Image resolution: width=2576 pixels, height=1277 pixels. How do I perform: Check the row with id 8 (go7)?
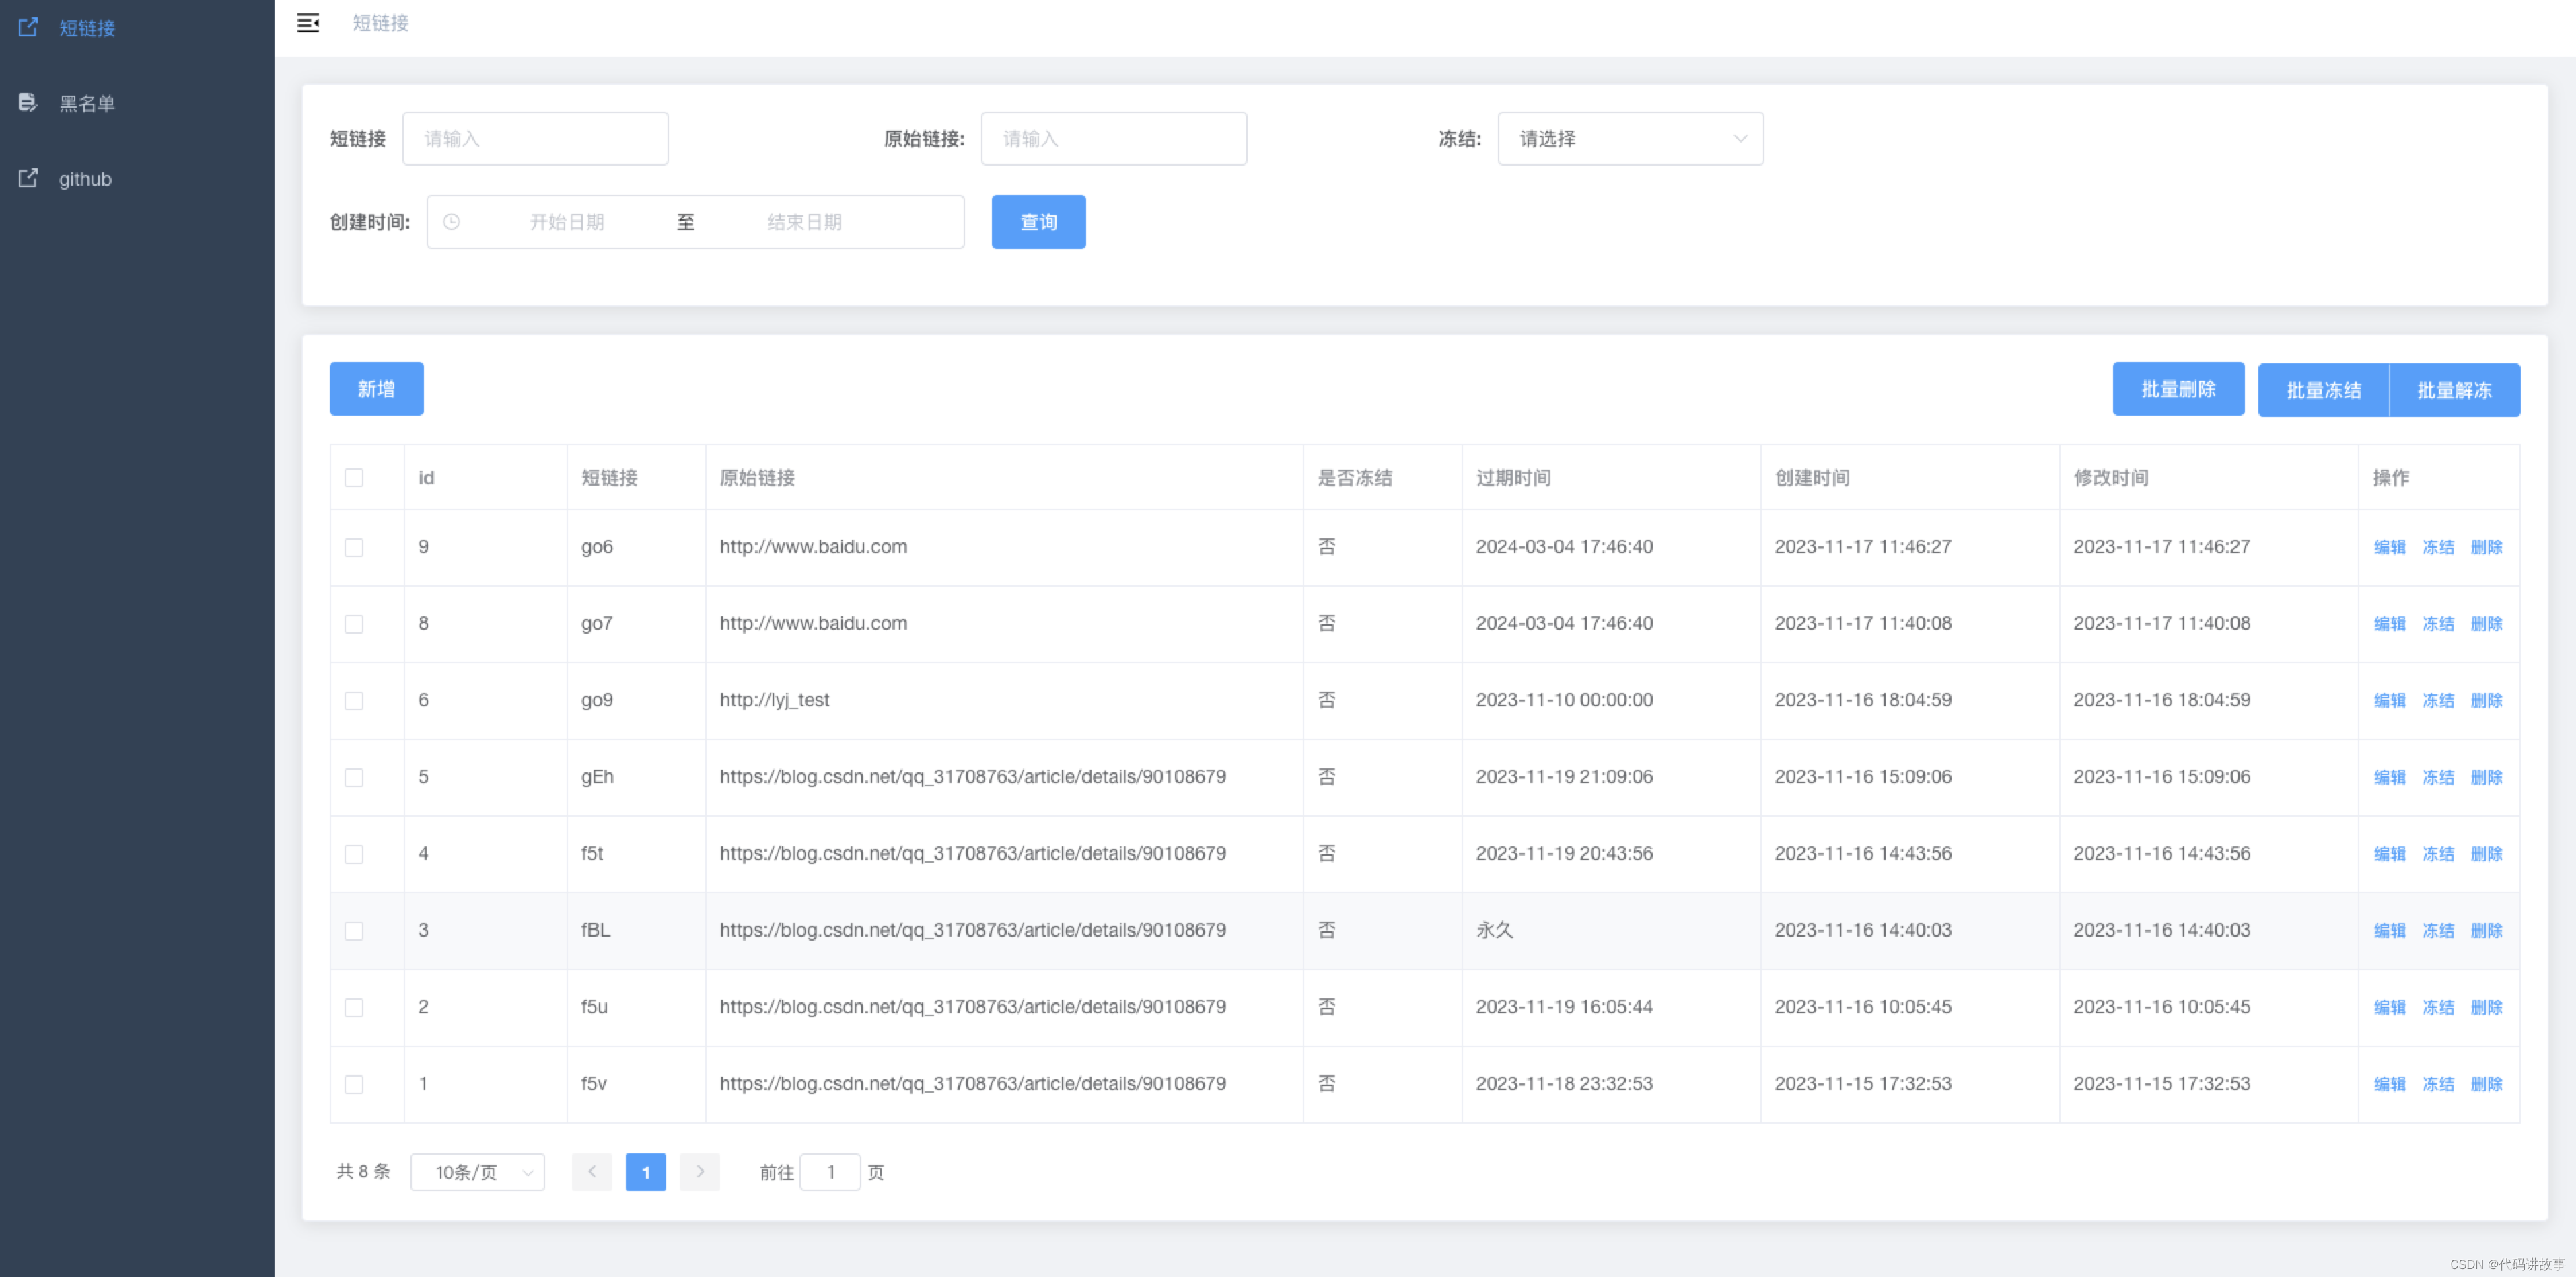coord(354,624)
